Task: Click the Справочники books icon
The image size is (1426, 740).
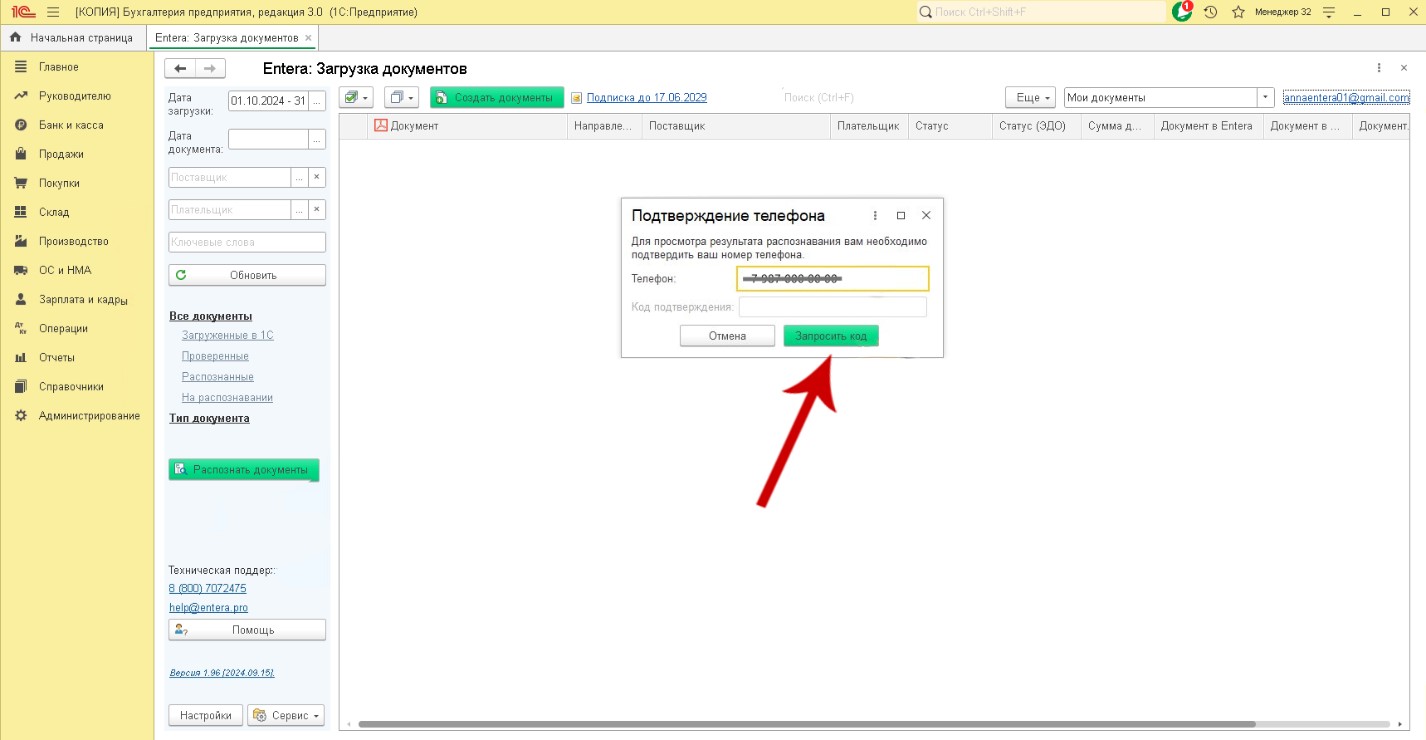Action: coord(20,386)
